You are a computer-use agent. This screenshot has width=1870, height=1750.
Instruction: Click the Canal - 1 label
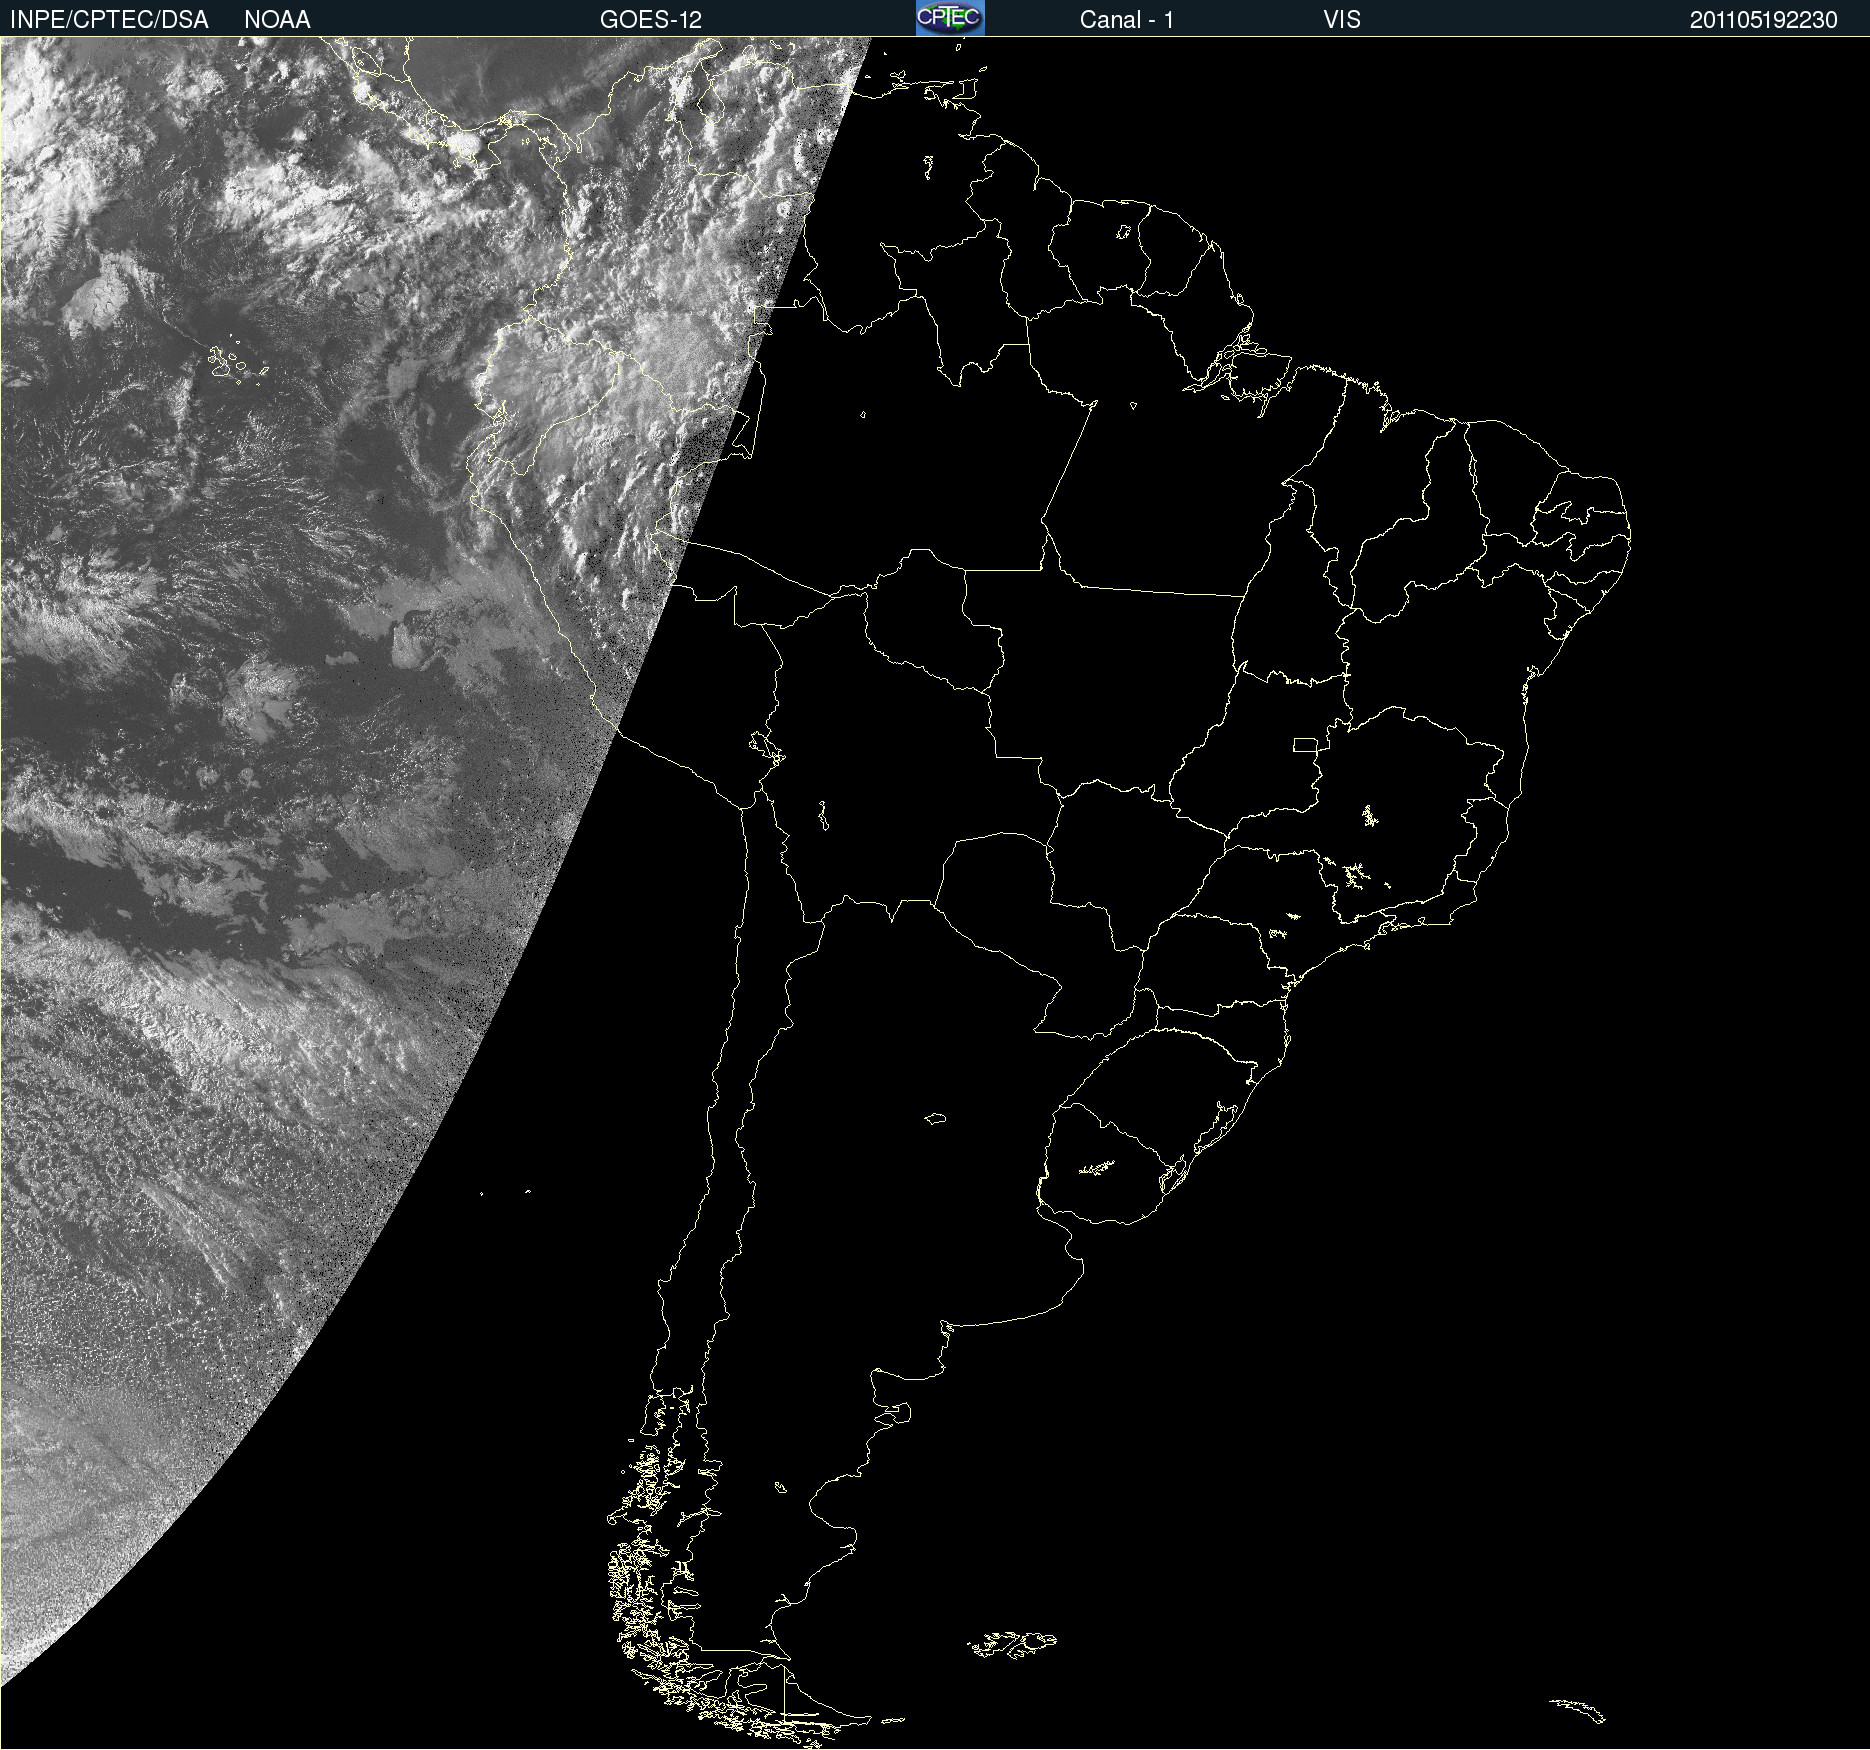(x=1127, y=20)
